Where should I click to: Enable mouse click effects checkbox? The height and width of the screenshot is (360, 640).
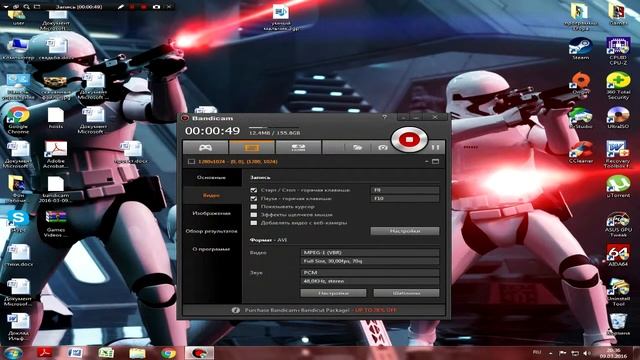(253, 215)
